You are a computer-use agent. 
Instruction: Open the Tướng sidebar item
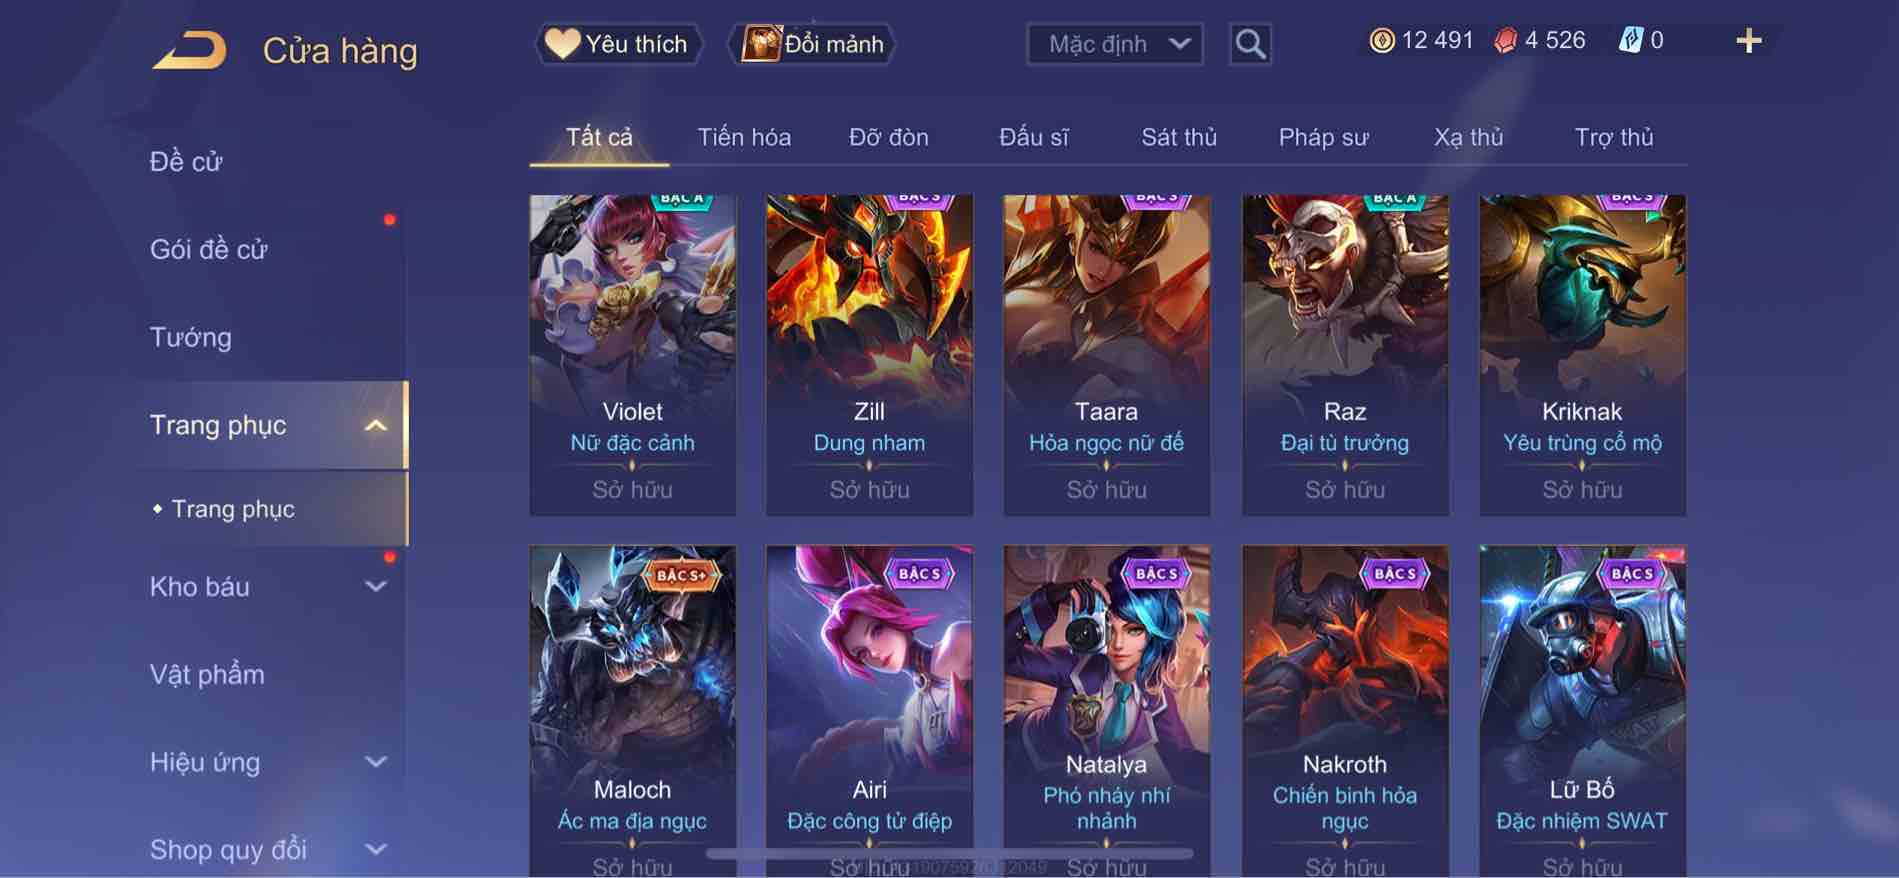point(190,337)
